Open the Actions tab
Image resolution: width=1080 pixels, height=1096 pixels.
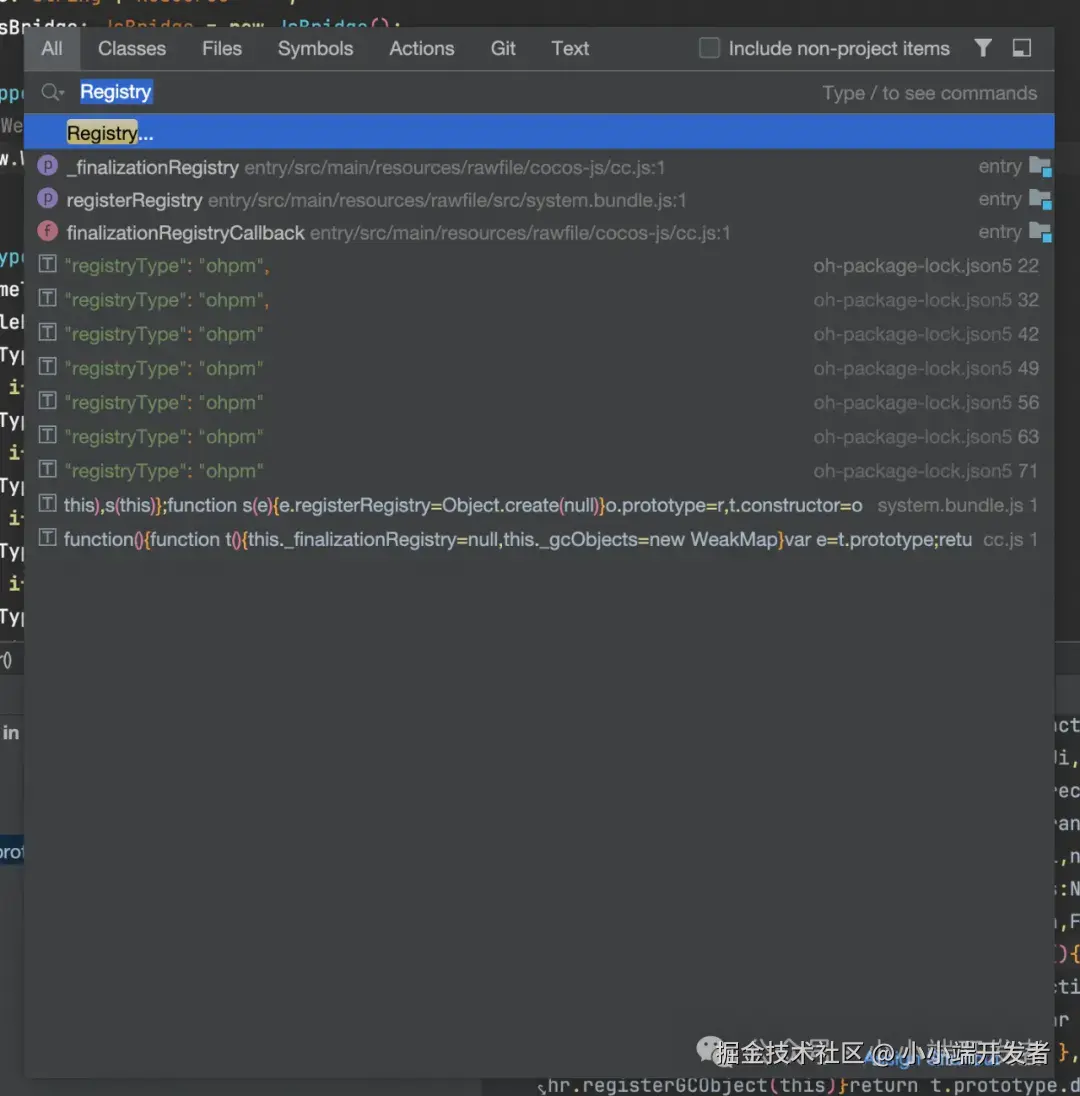(x=422, y=48)
